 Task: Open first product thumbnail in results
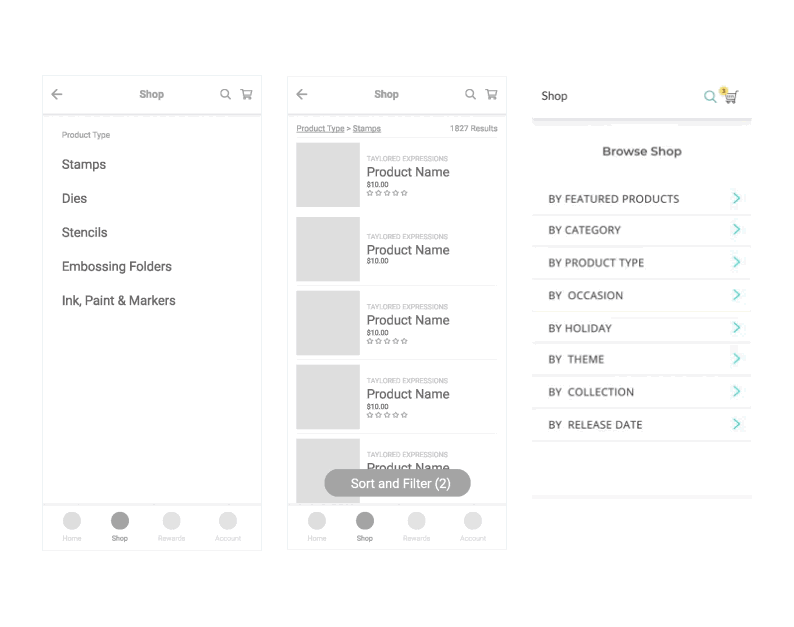point(328,175)
